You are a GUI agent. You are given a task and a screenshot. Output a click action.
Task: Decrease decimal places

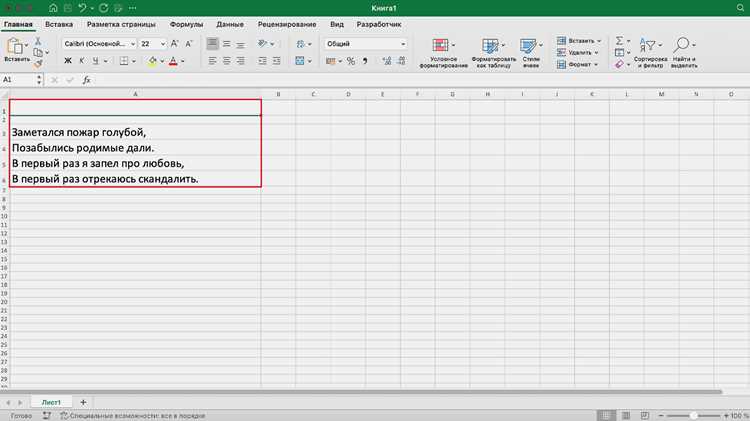401,61
